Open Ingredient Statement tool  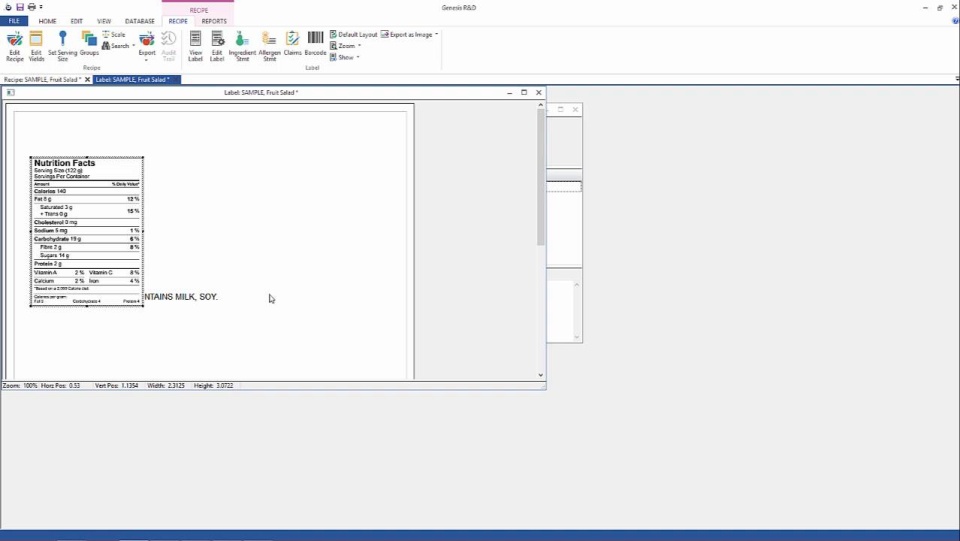[242, 44]
